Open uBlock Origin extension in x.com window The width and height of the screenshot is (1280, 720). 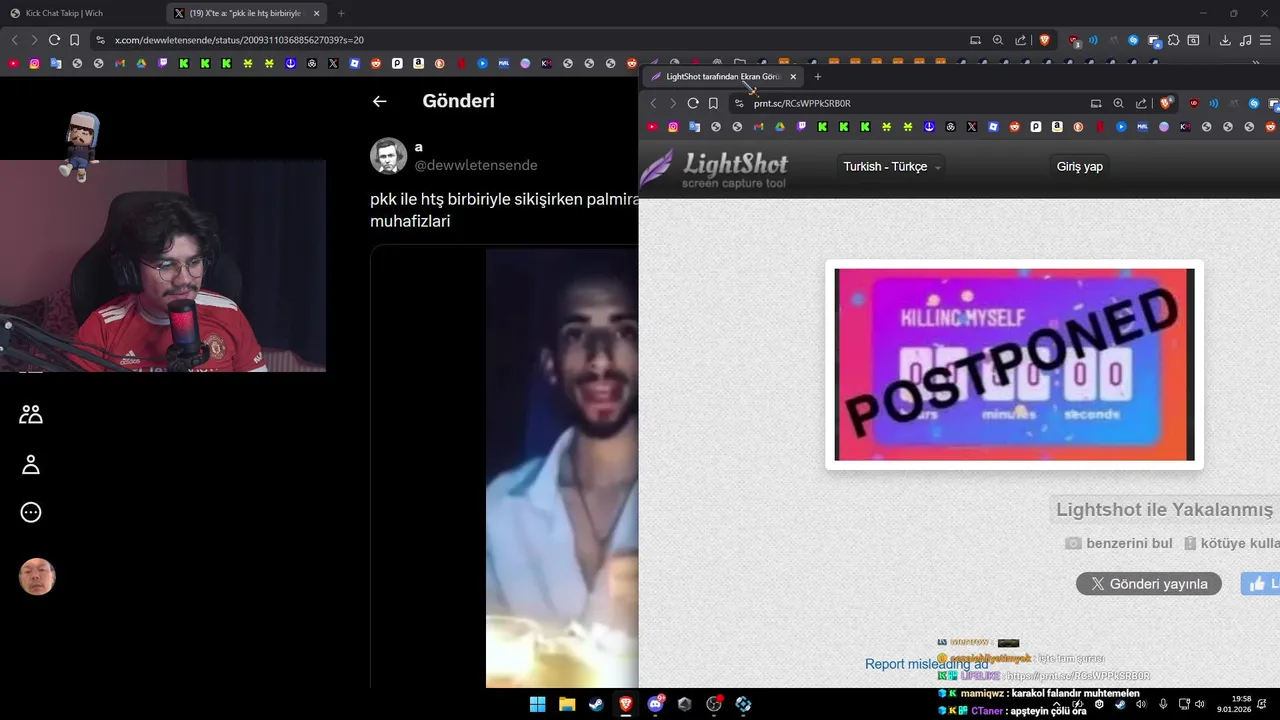pos(1074,40)
